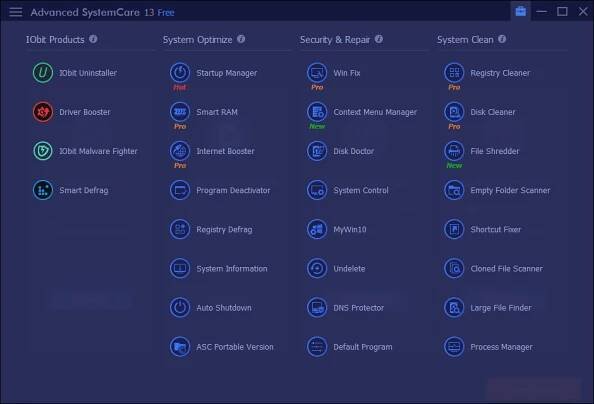Open Auto Shutdown icon

180,307
